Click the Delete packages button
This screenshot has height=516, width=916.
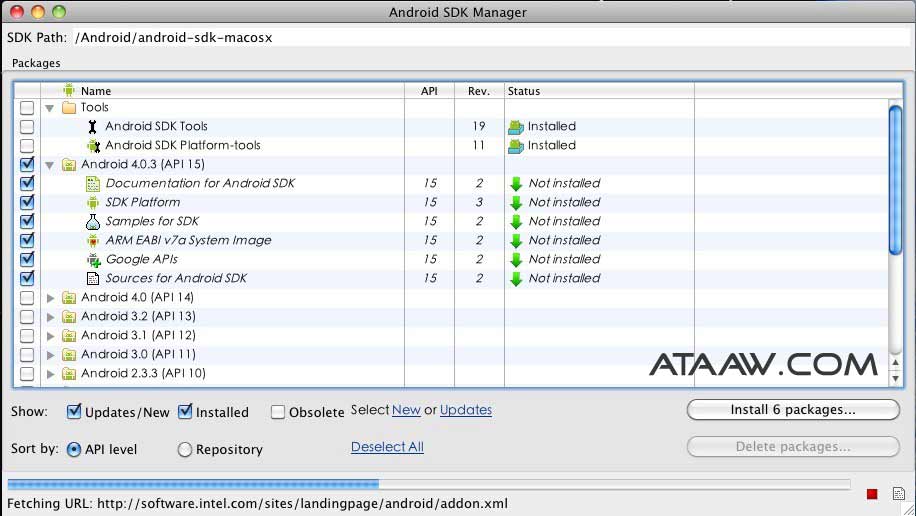click(x=793, y=446)
